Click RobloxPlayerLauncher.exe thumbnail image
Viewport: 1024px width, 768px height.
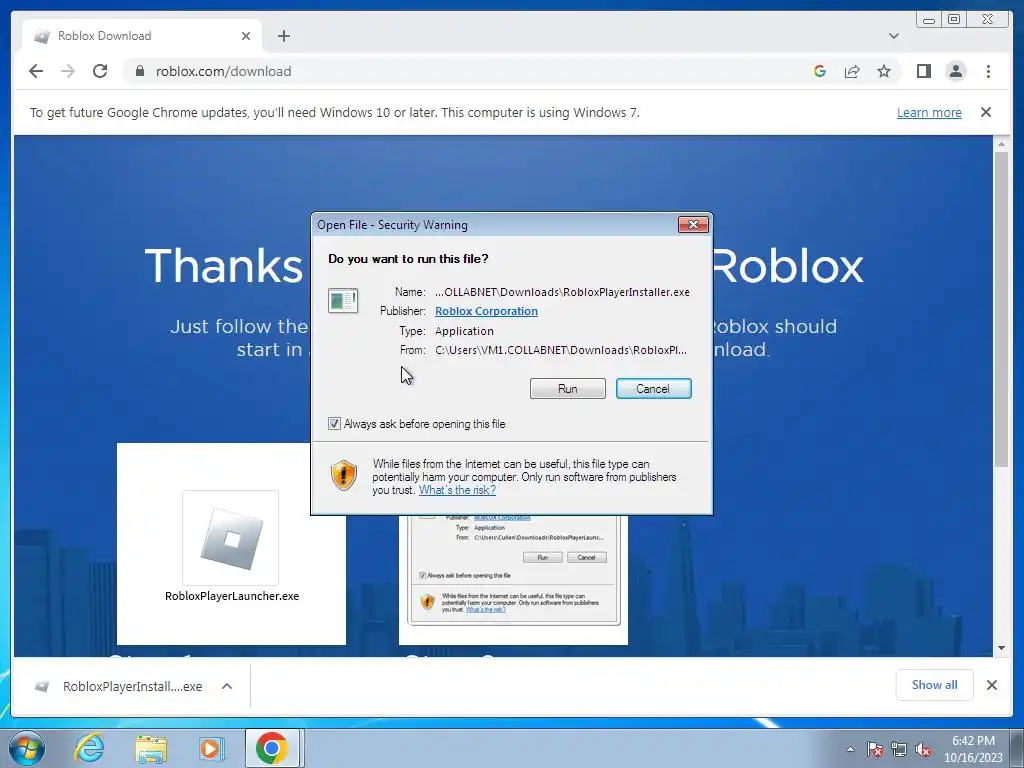[231, 537]
